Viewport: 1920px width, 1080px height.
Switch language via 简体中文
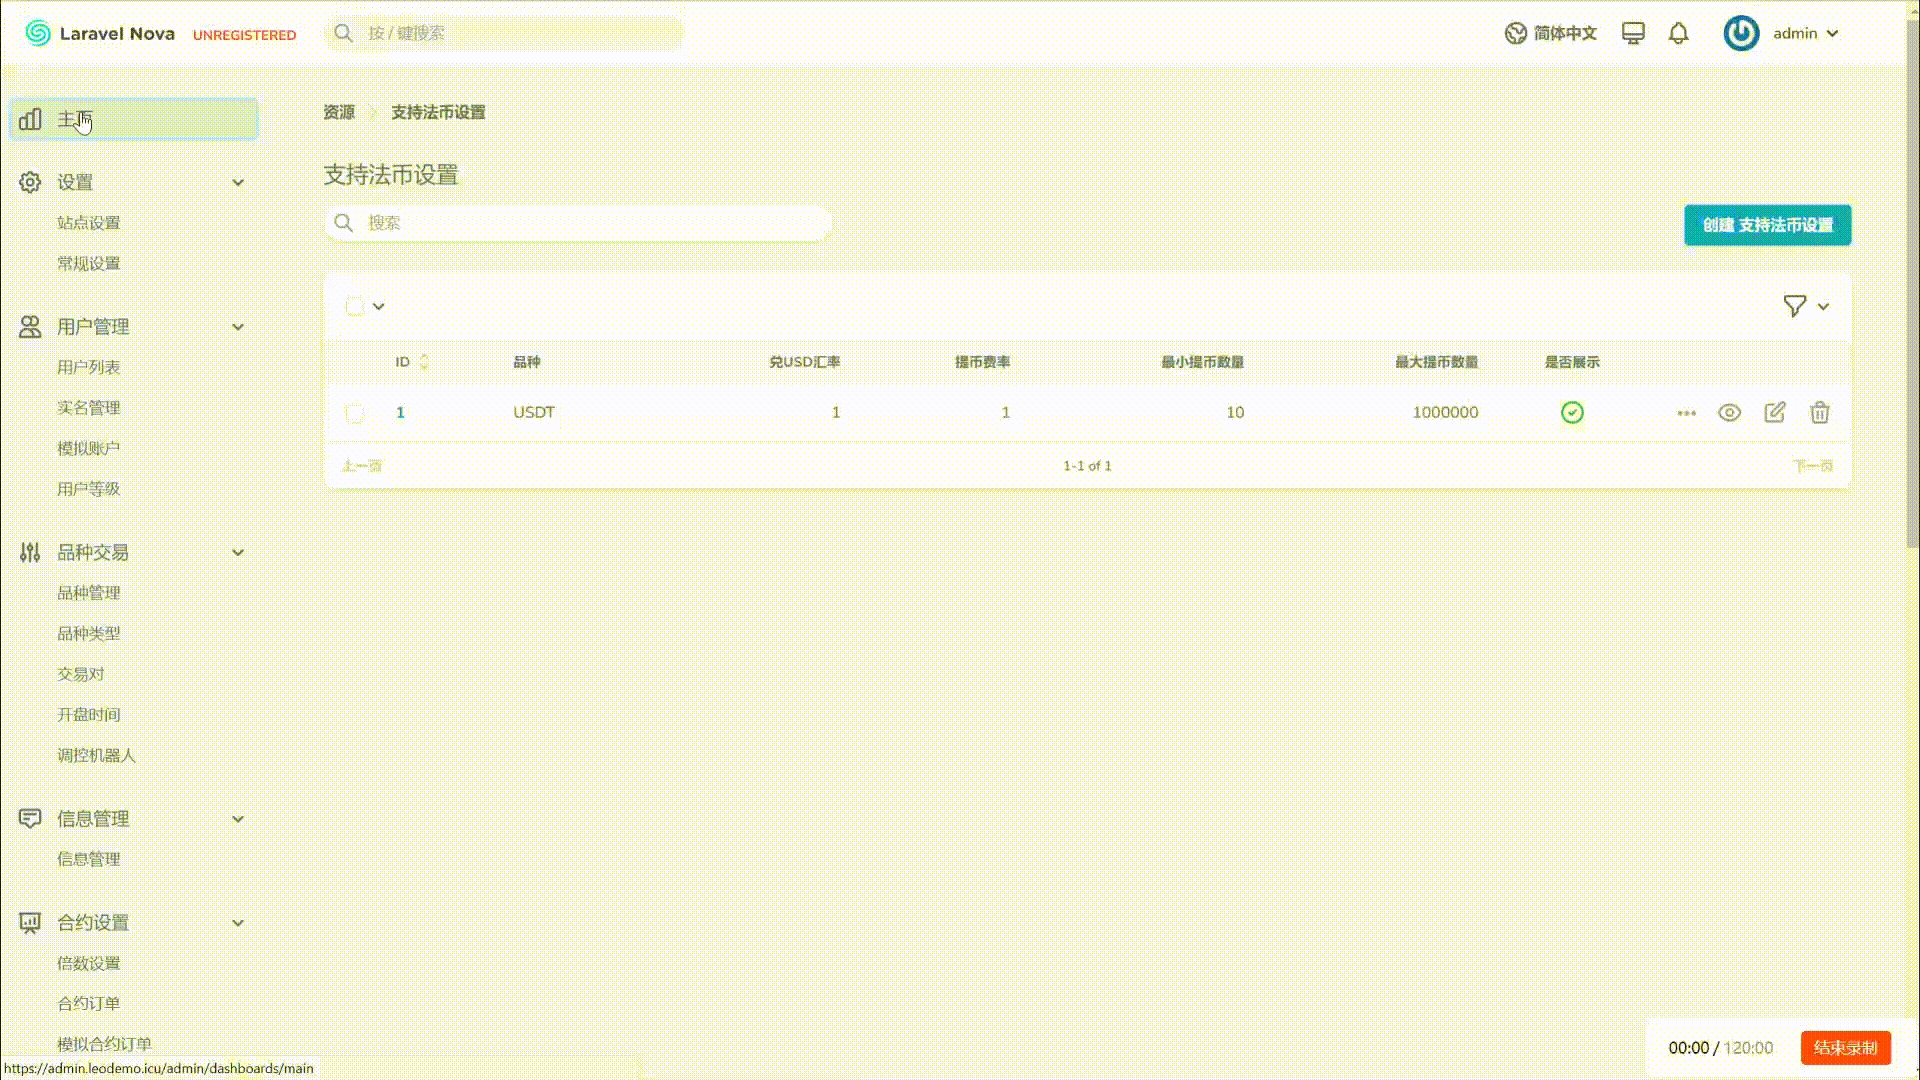tap(1565, 33)
